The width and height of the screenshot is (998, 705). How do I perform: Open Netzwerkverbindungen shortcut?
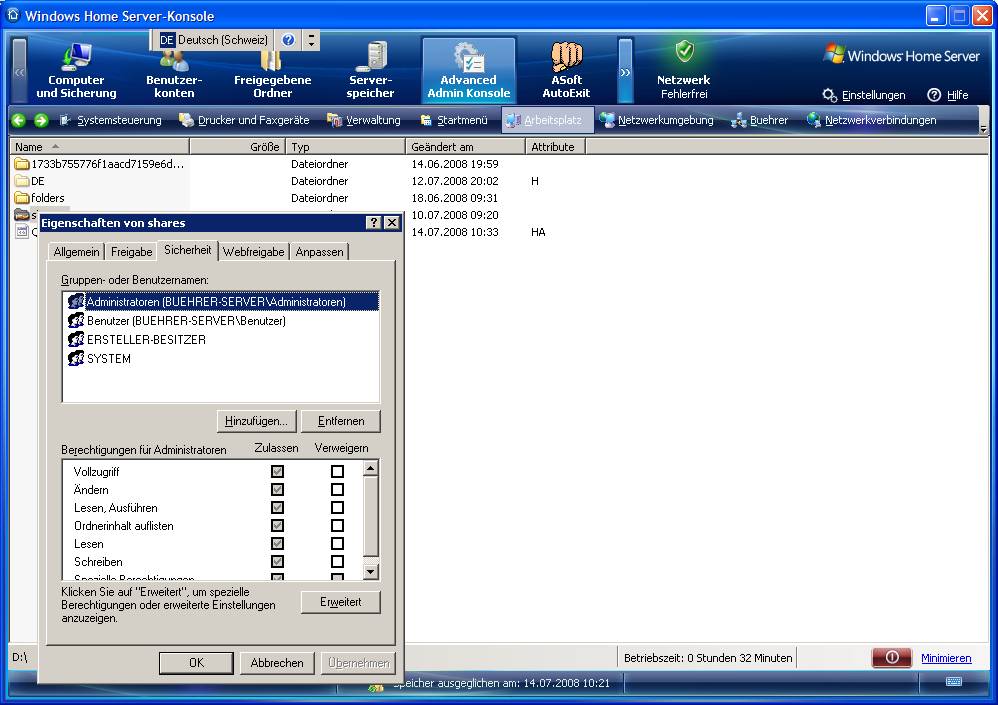coord(871,120)
